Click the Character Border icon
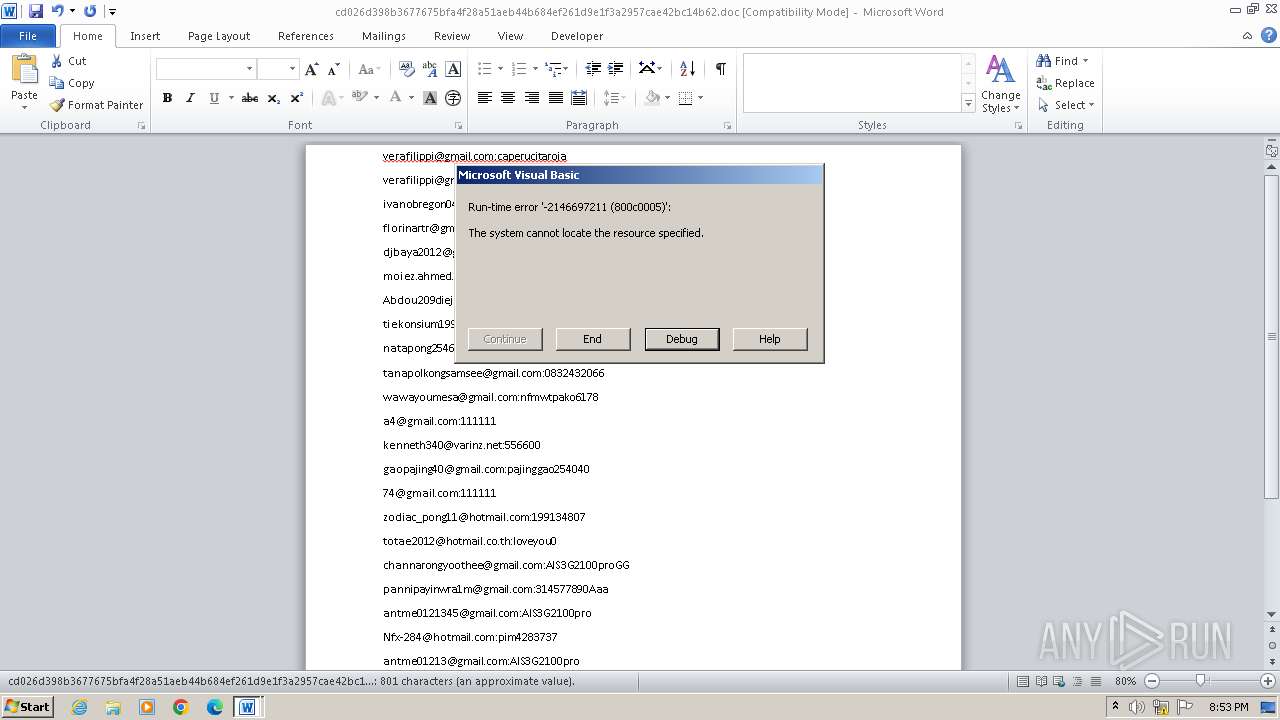Screen dimensions: 1280x720 (x=453, y=69)
